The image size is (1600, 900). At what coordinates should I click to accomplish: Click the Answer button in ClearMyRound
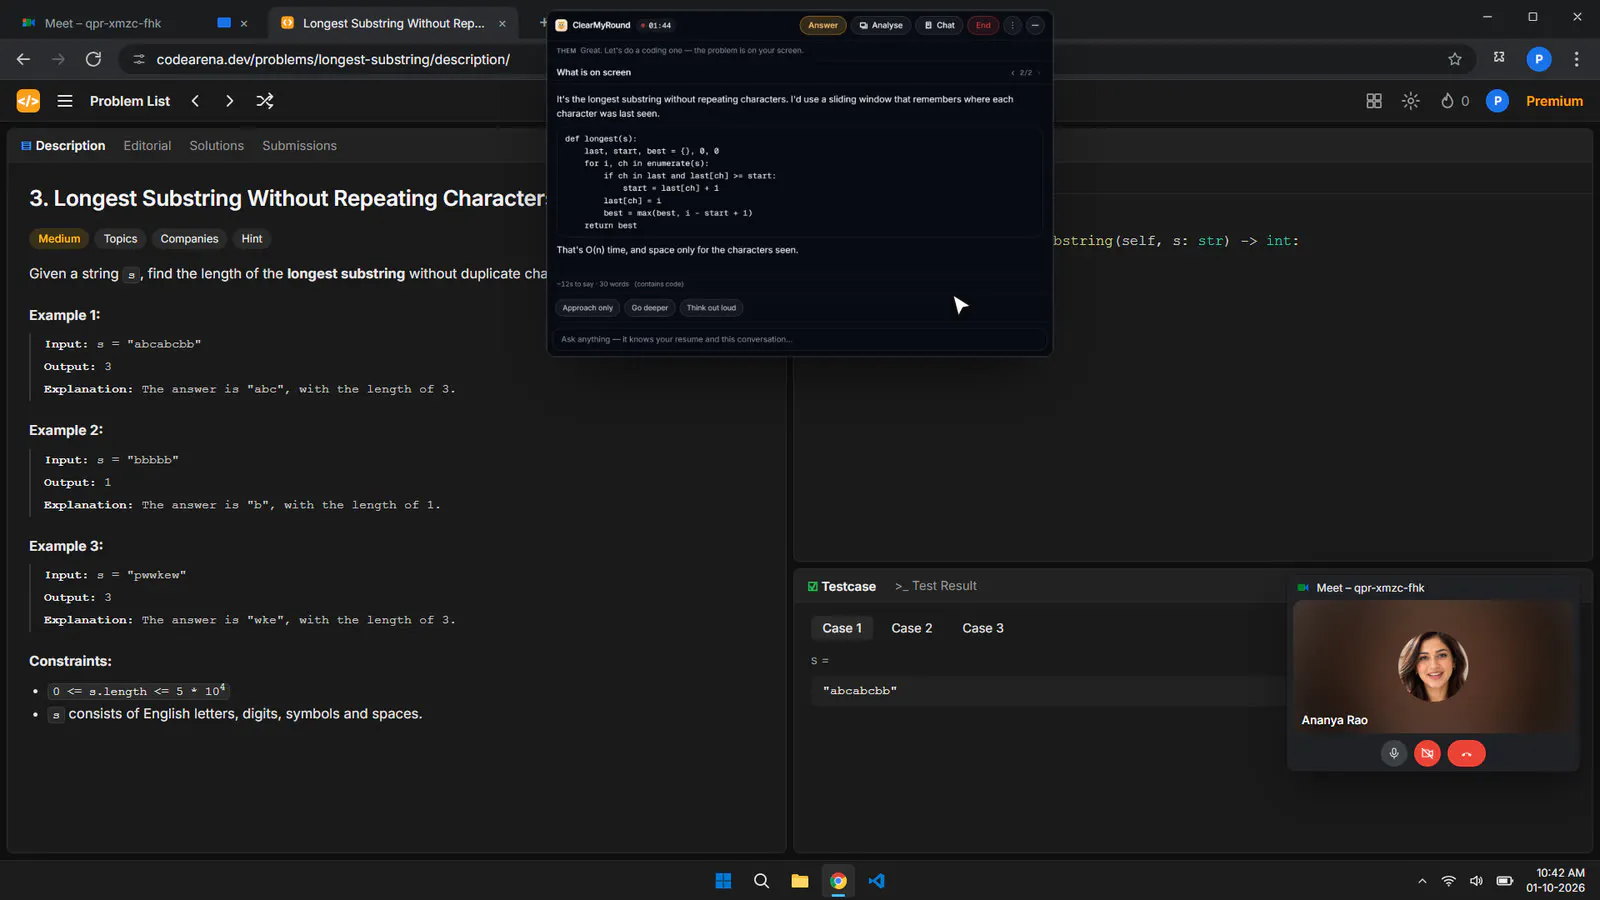[x=823, y=25]
